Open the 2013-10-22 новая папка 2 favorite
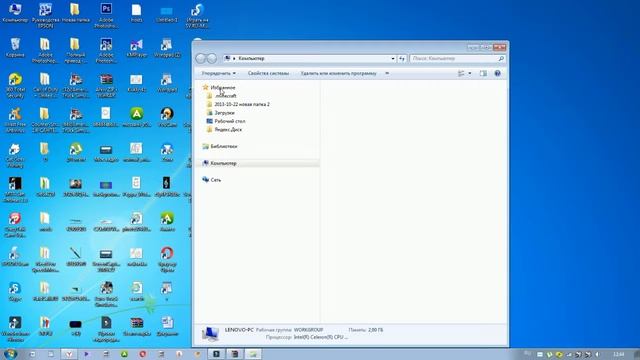This screenshot has width=640, height=360. click(x=242, y=104)
